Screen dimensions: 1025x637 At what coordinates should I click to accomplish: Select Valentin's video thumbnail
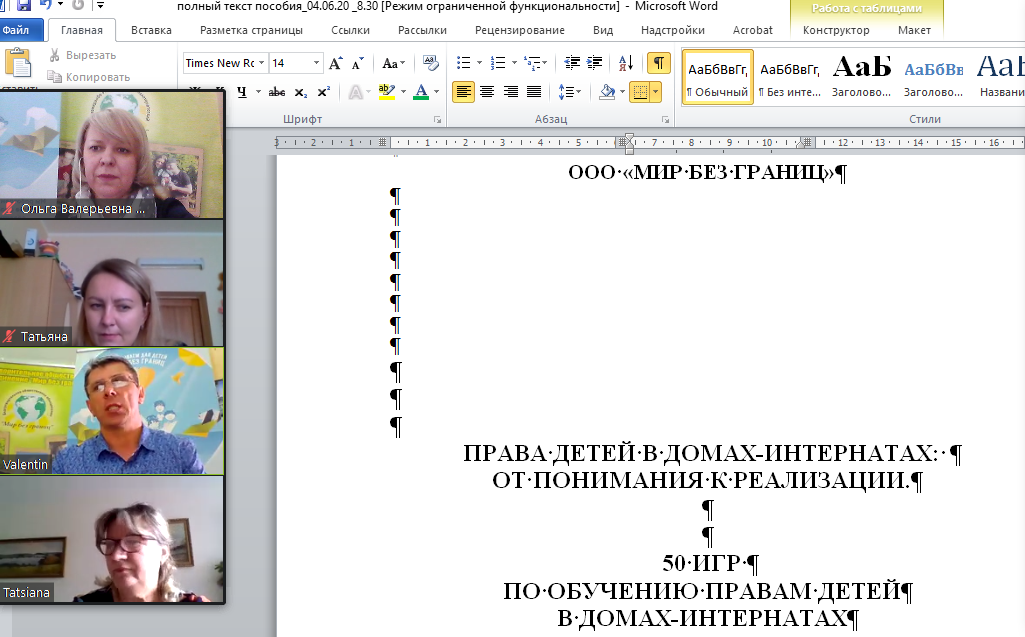coord(112,411)
